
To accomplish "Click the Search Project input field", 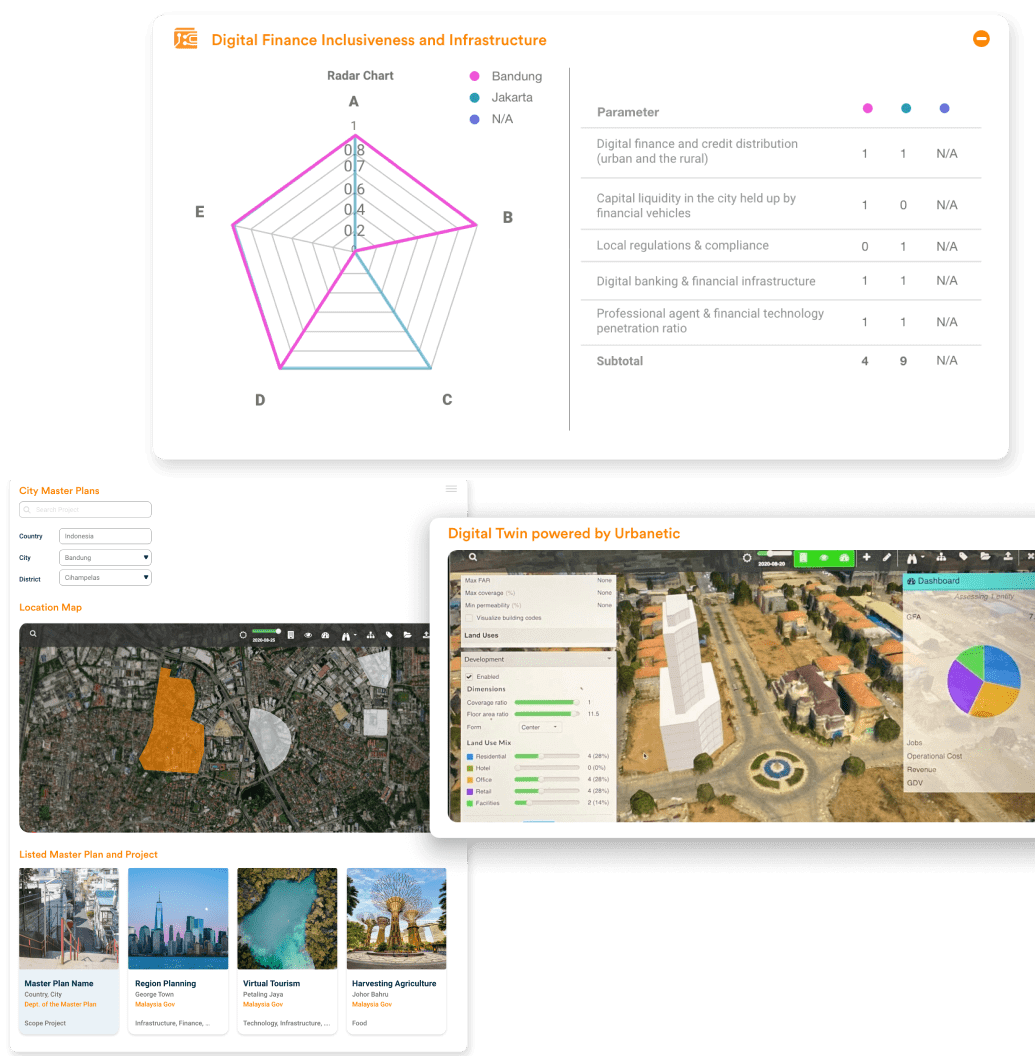I will [85, 509].
